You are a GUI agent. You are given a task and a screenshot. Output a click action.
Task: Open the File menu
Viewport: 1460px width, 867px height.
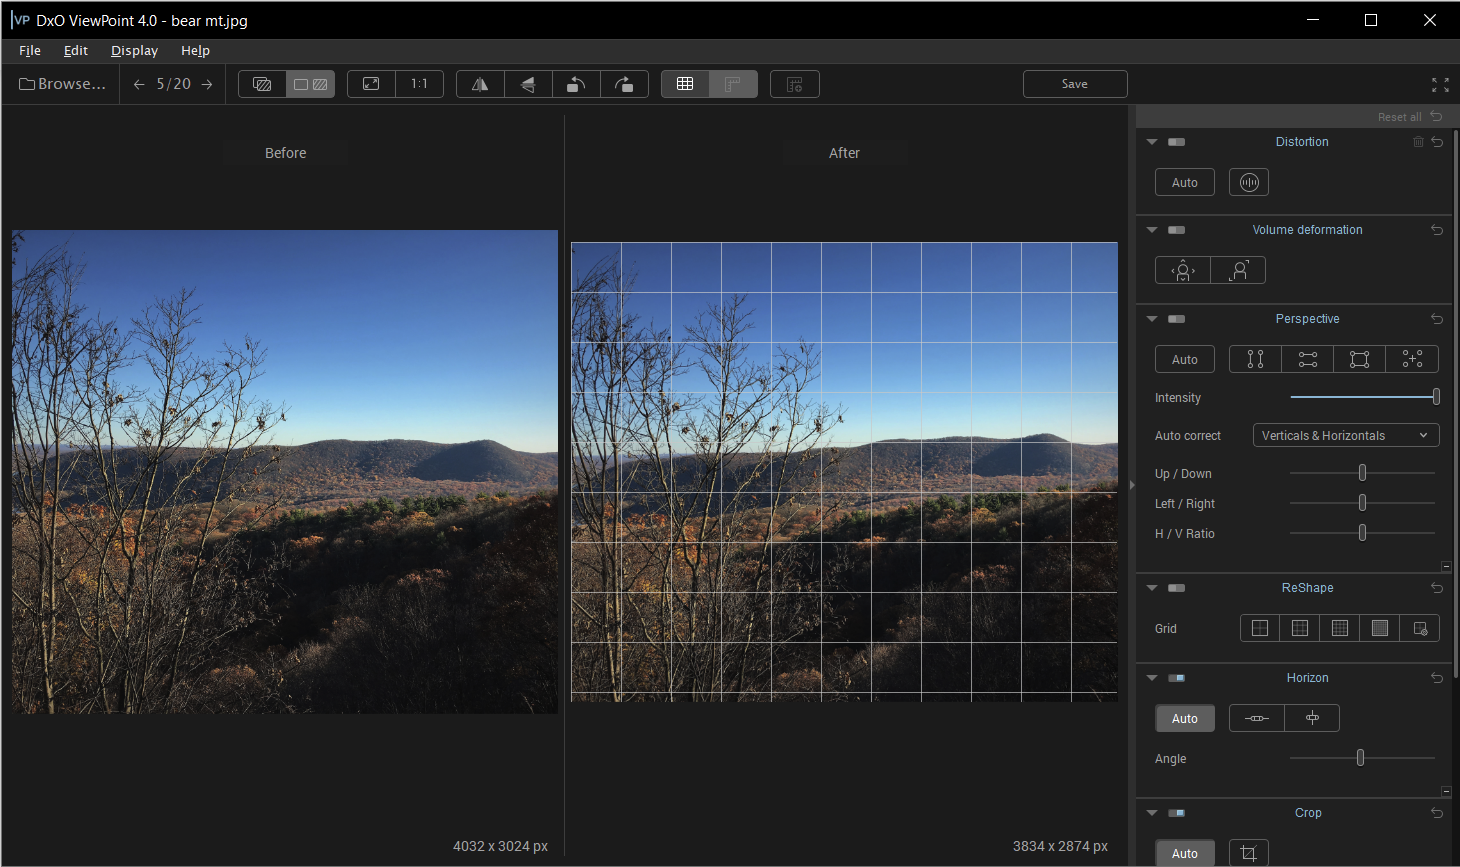click(x=30, y=50)
